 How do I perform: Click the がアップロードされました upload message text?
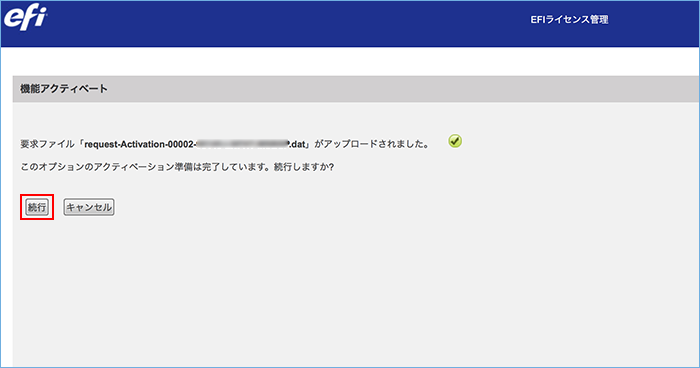pos(371,144)
